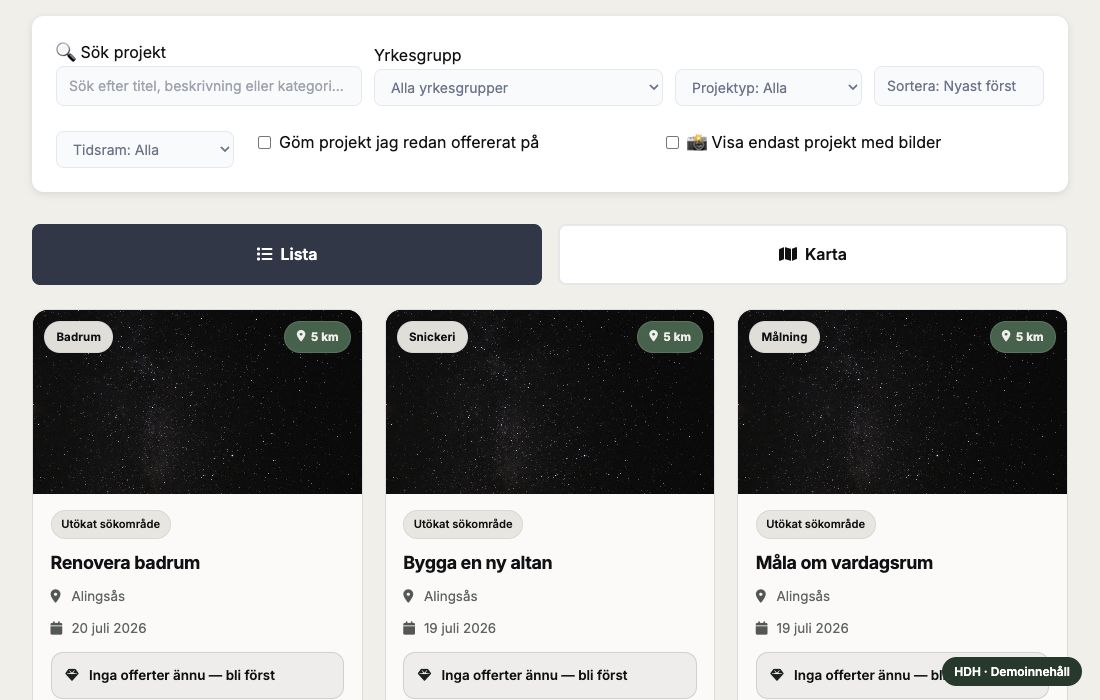Click the Sök efter titel search field
This screenshot has width=1100, height=700.
(x=209, y=86)
